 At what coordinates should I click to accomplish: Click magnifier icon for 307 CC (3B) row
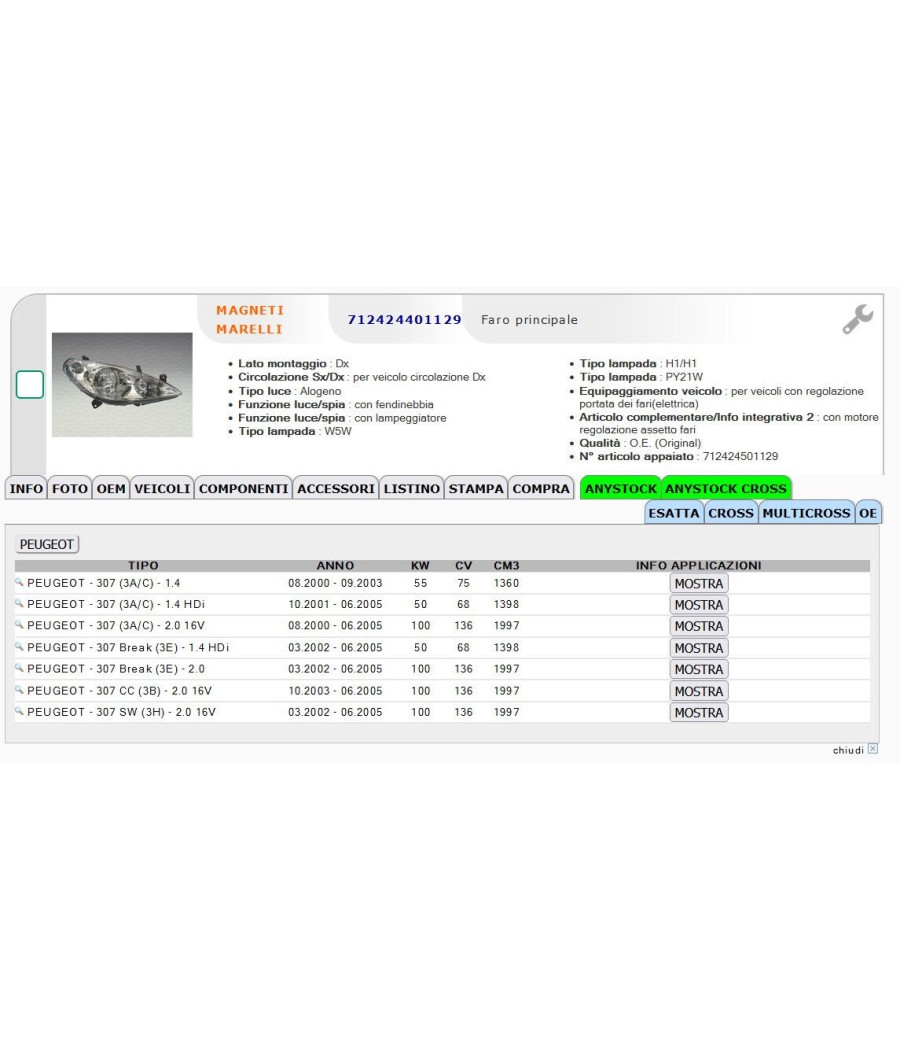click(x=19, y=690)
